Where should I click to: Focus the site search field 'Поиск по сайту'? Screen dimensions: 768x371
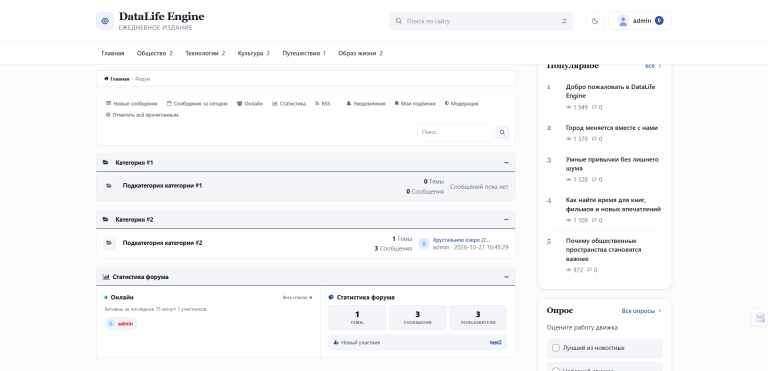[x=481, y=21]
